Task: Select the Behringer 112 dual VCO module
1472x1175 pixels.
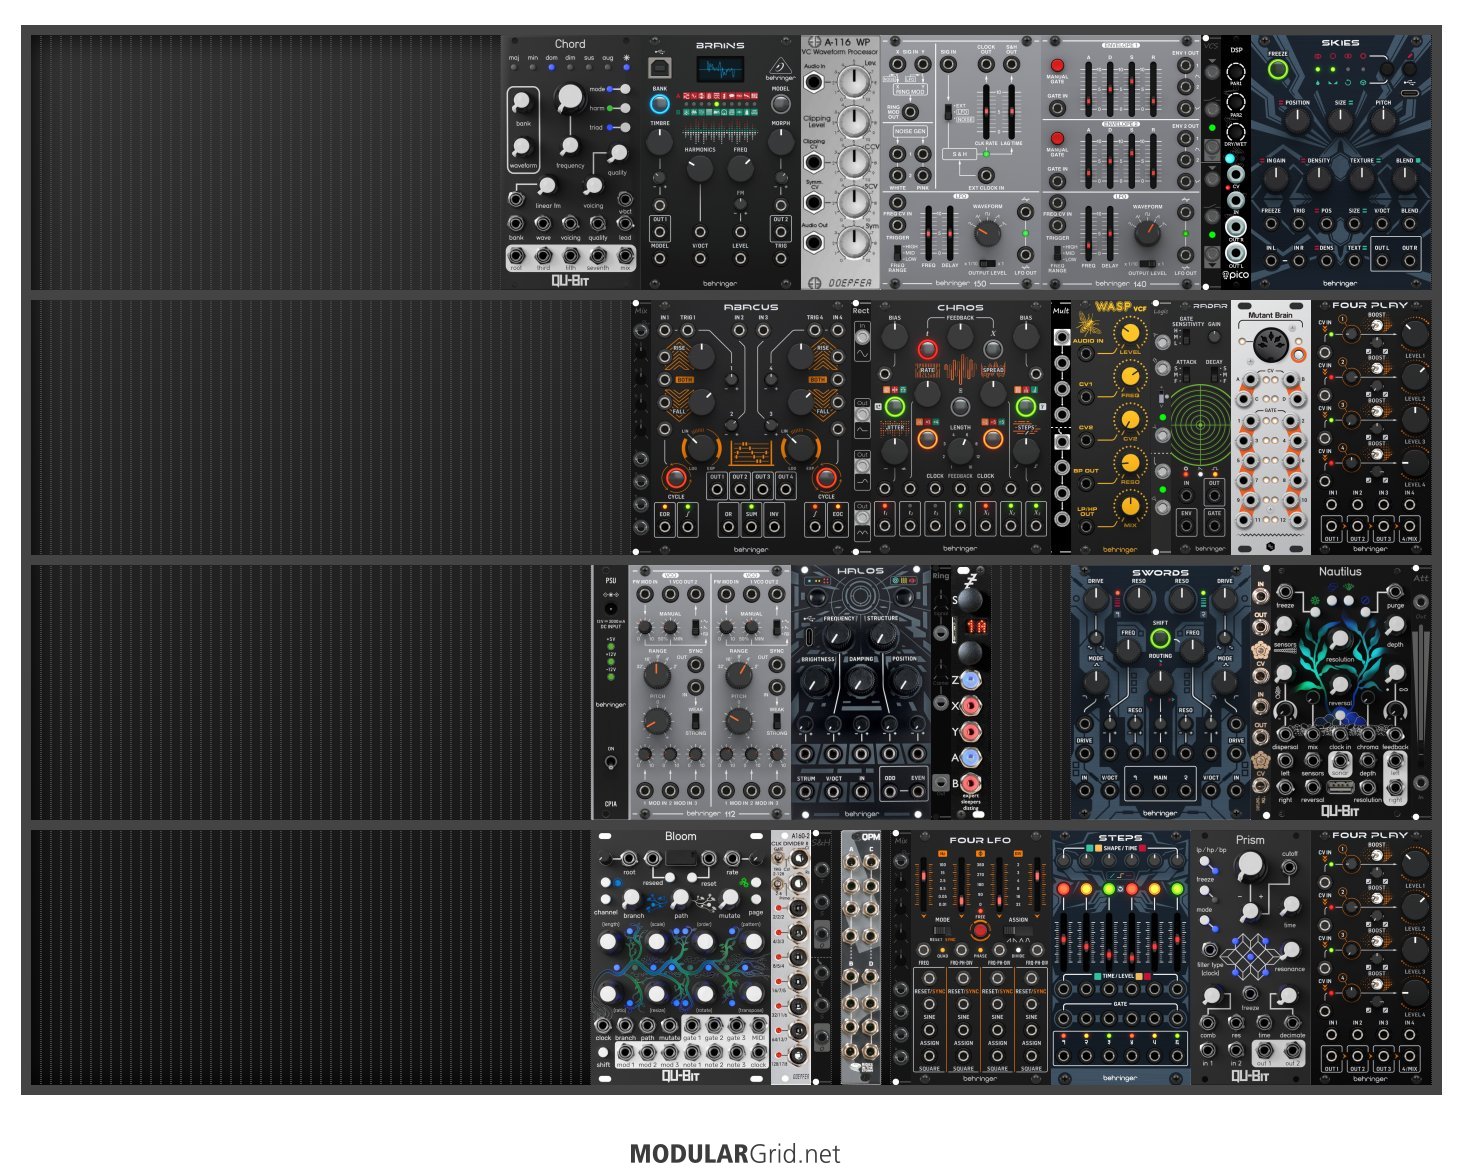Action: click(x=711, y=692)
